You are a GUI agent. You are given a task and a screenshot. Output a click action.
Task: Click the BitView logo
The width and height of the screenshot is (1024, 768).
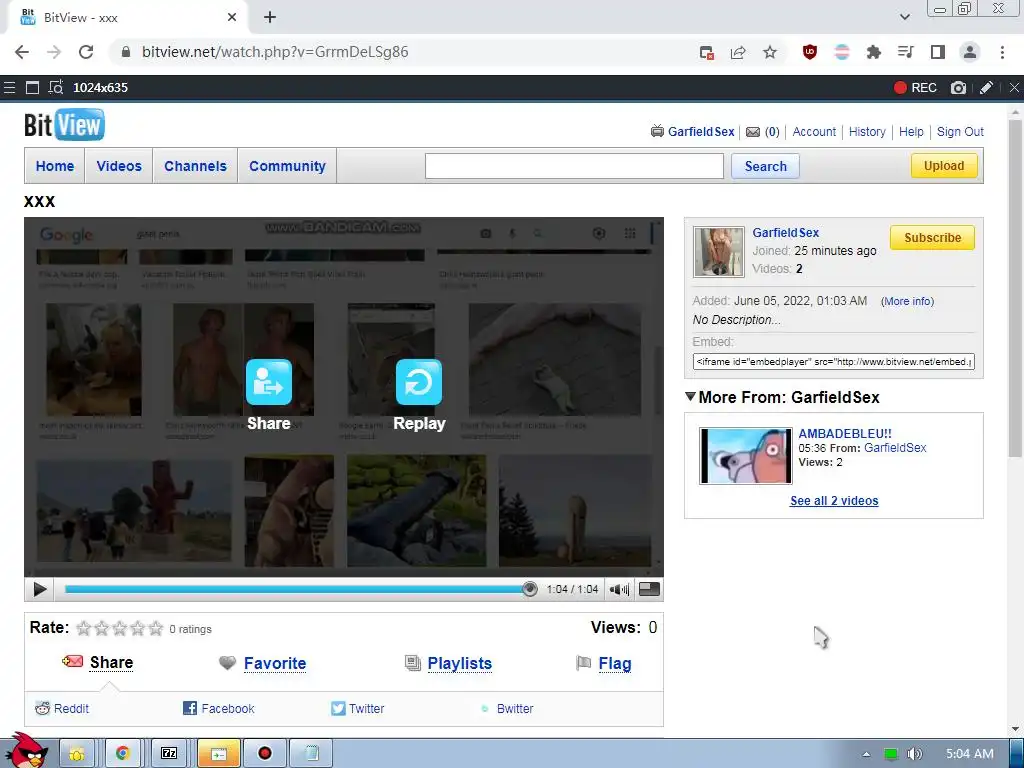click(64, 125)
